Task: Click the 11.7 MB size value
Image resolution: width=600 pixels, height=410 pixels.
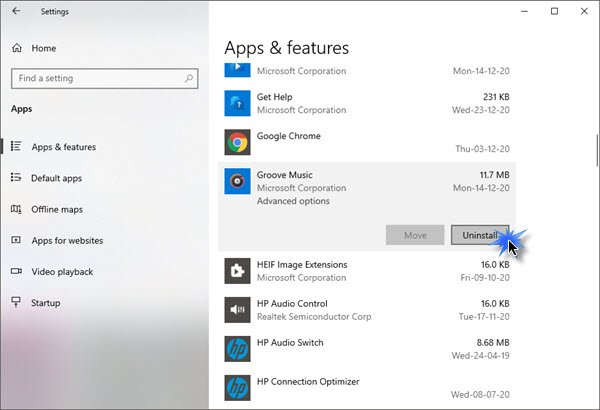Action: pyautogui.click(x=494, y=175)
